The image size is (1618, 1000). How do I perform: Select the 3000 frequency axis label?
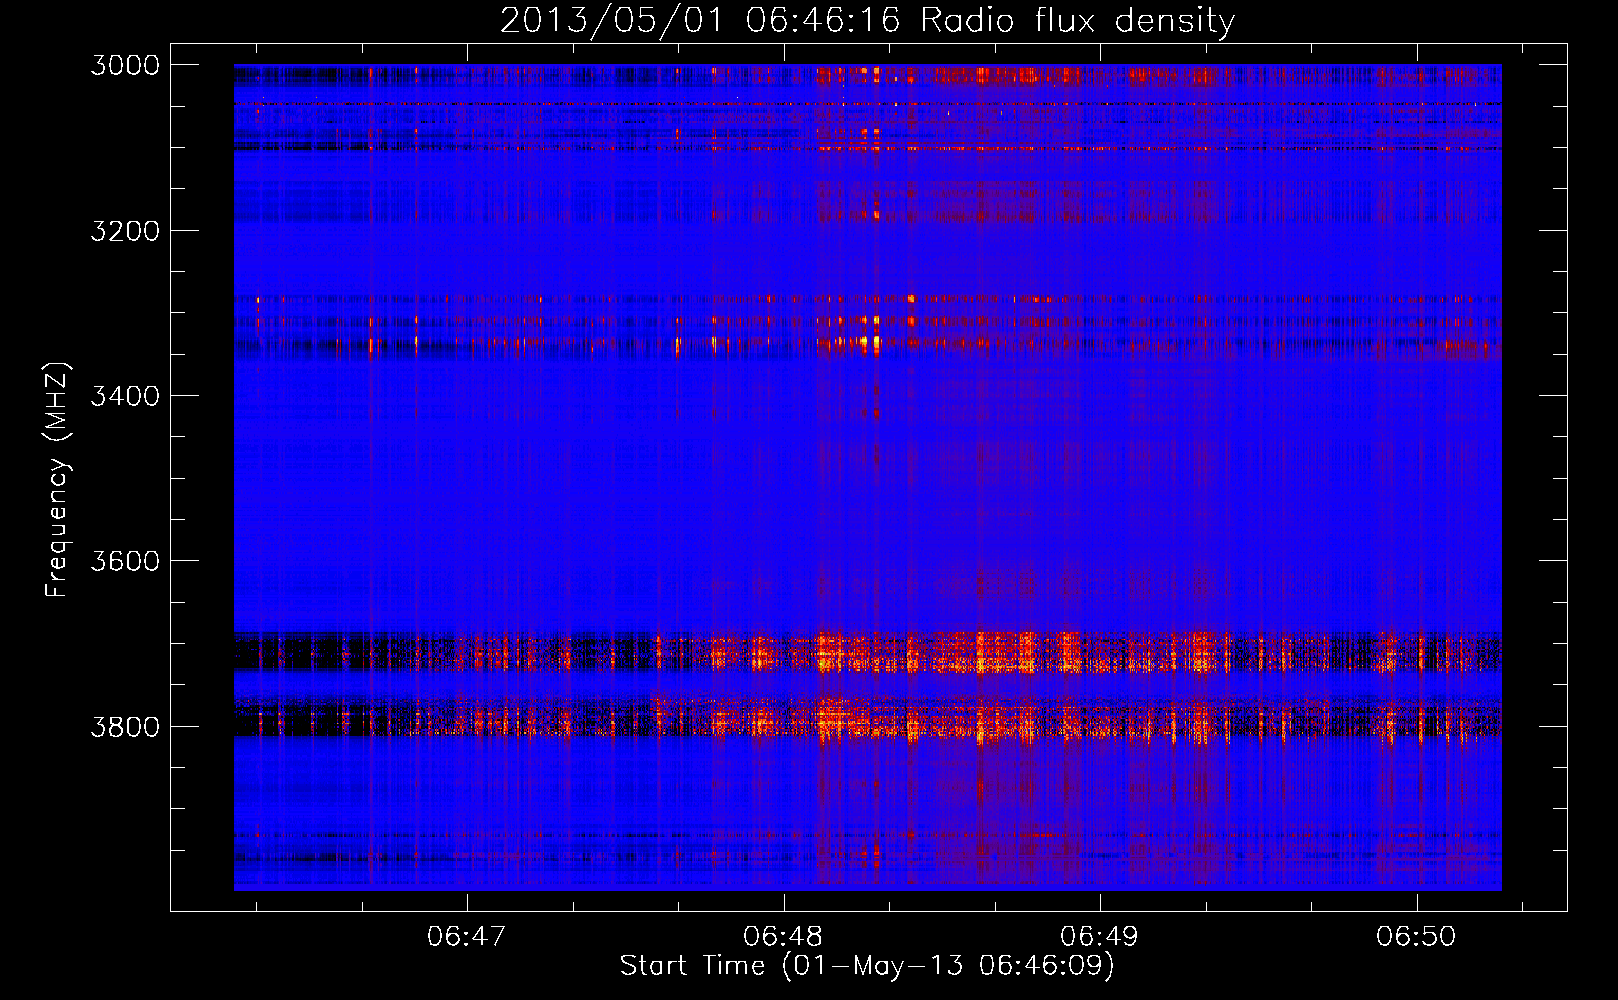coord(125,66)
